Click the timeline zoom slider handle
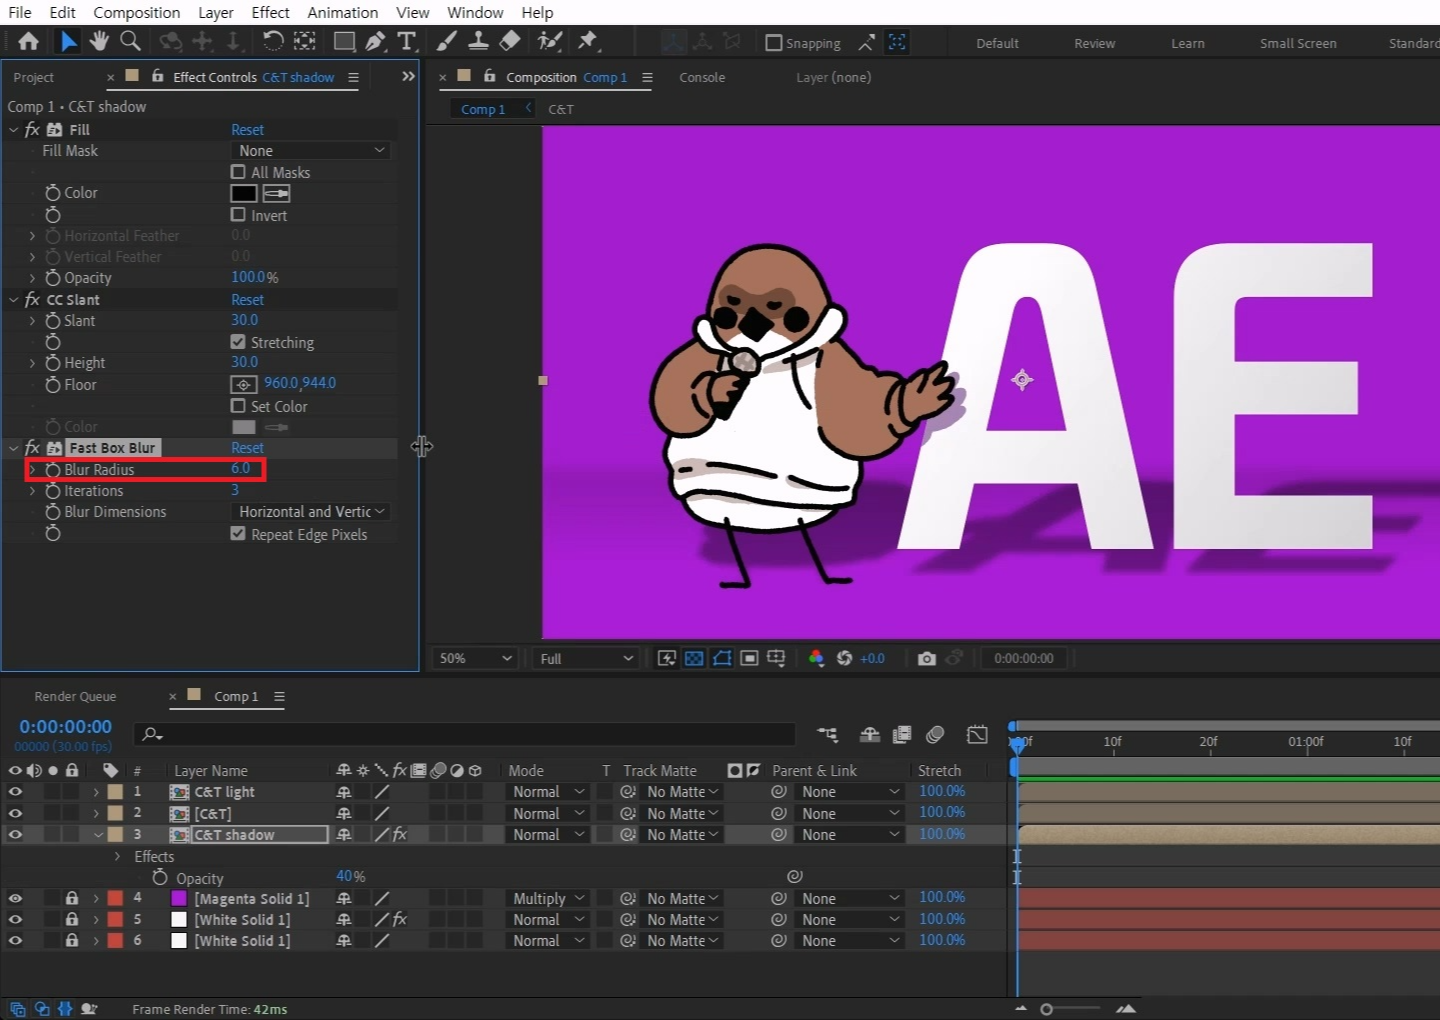This screenshot has width=1440, height=1020. click(1046, 1009)
